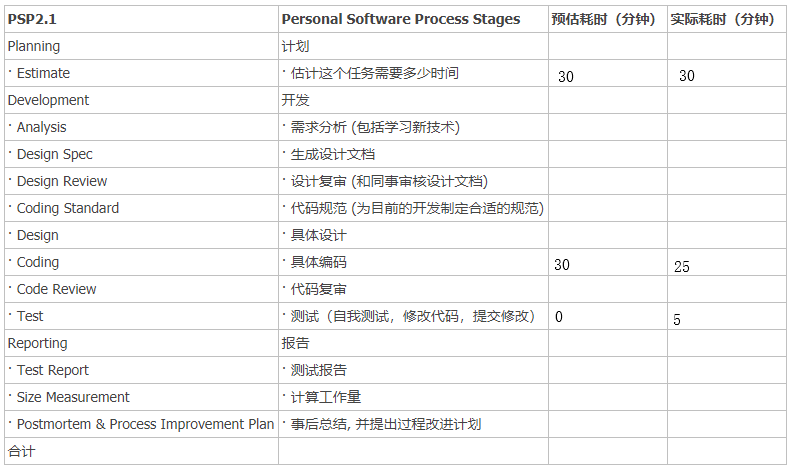Select the Coding Standard cell
Screen dimensions: 794x470
click(x=67, y=208)
